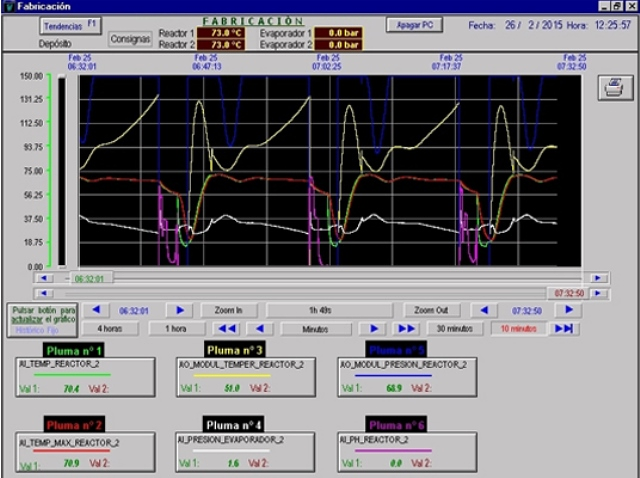The height and width of the screenshot is (478, 640).
Task: Click right arrow of lower time scrollbar
Action: (x=598, y=293)
